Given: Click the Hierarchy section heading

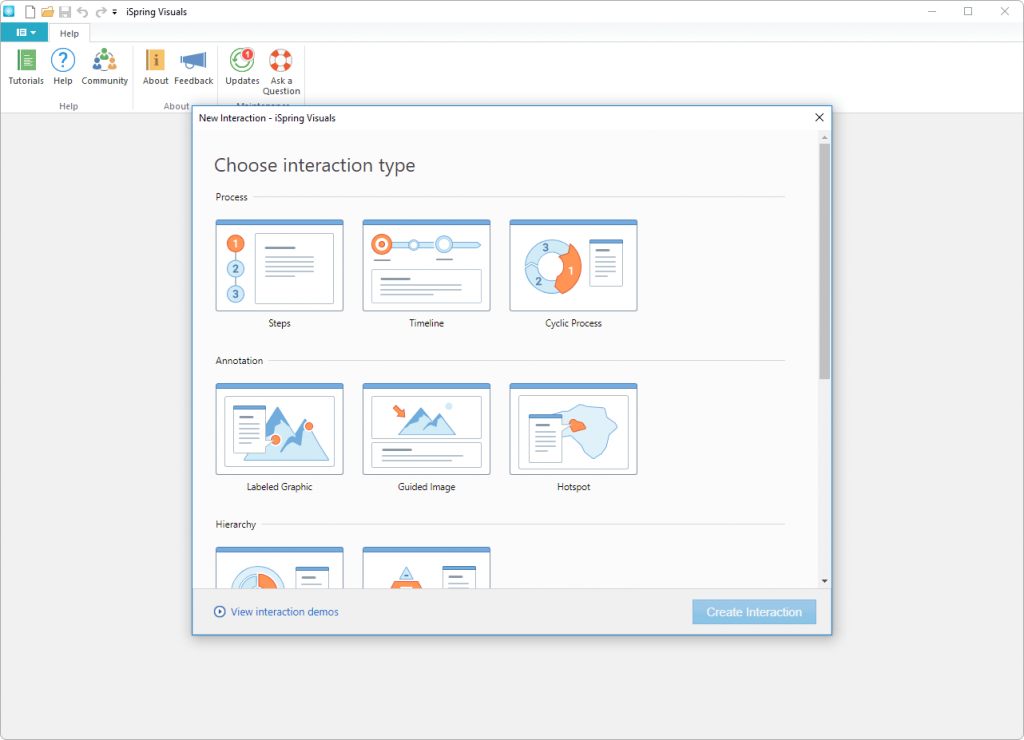Looking at the screenshot, I should click(x=236, y=524).
